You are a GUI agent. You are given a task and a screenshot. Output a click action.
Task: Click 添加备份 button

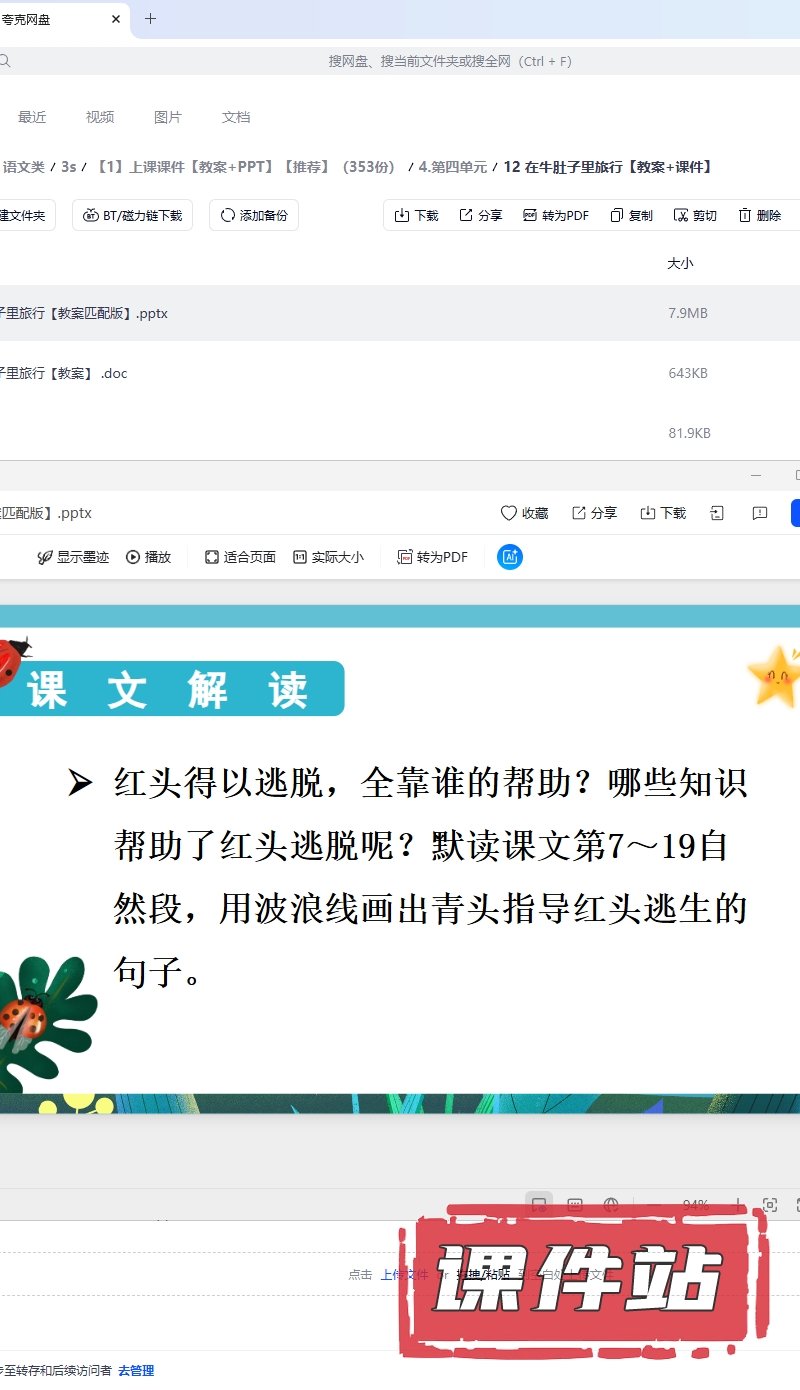tap(254, 215)
